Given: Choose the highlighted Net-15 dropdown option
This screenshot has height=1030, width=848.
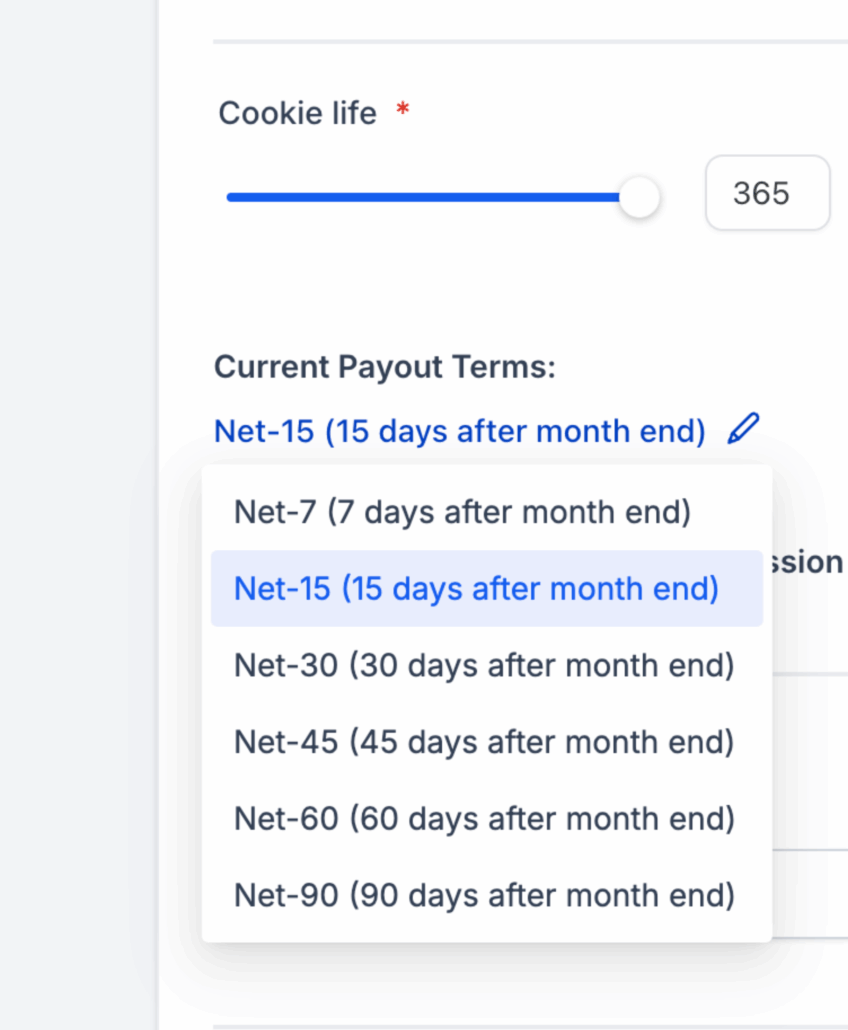Looking at the screenshot, I should coord(486,588).
